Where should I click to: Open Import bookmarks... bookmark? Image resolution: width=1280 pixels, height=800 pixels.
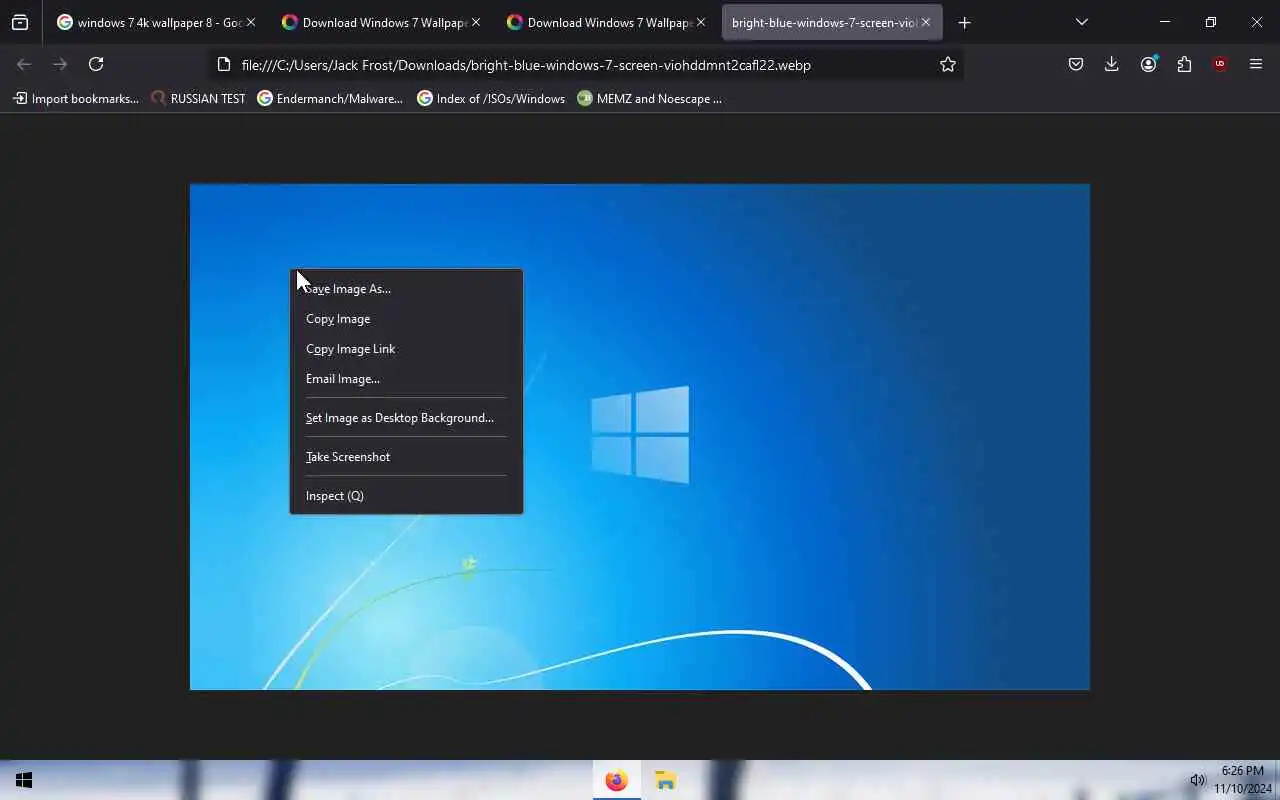click(x=76, y=99)
